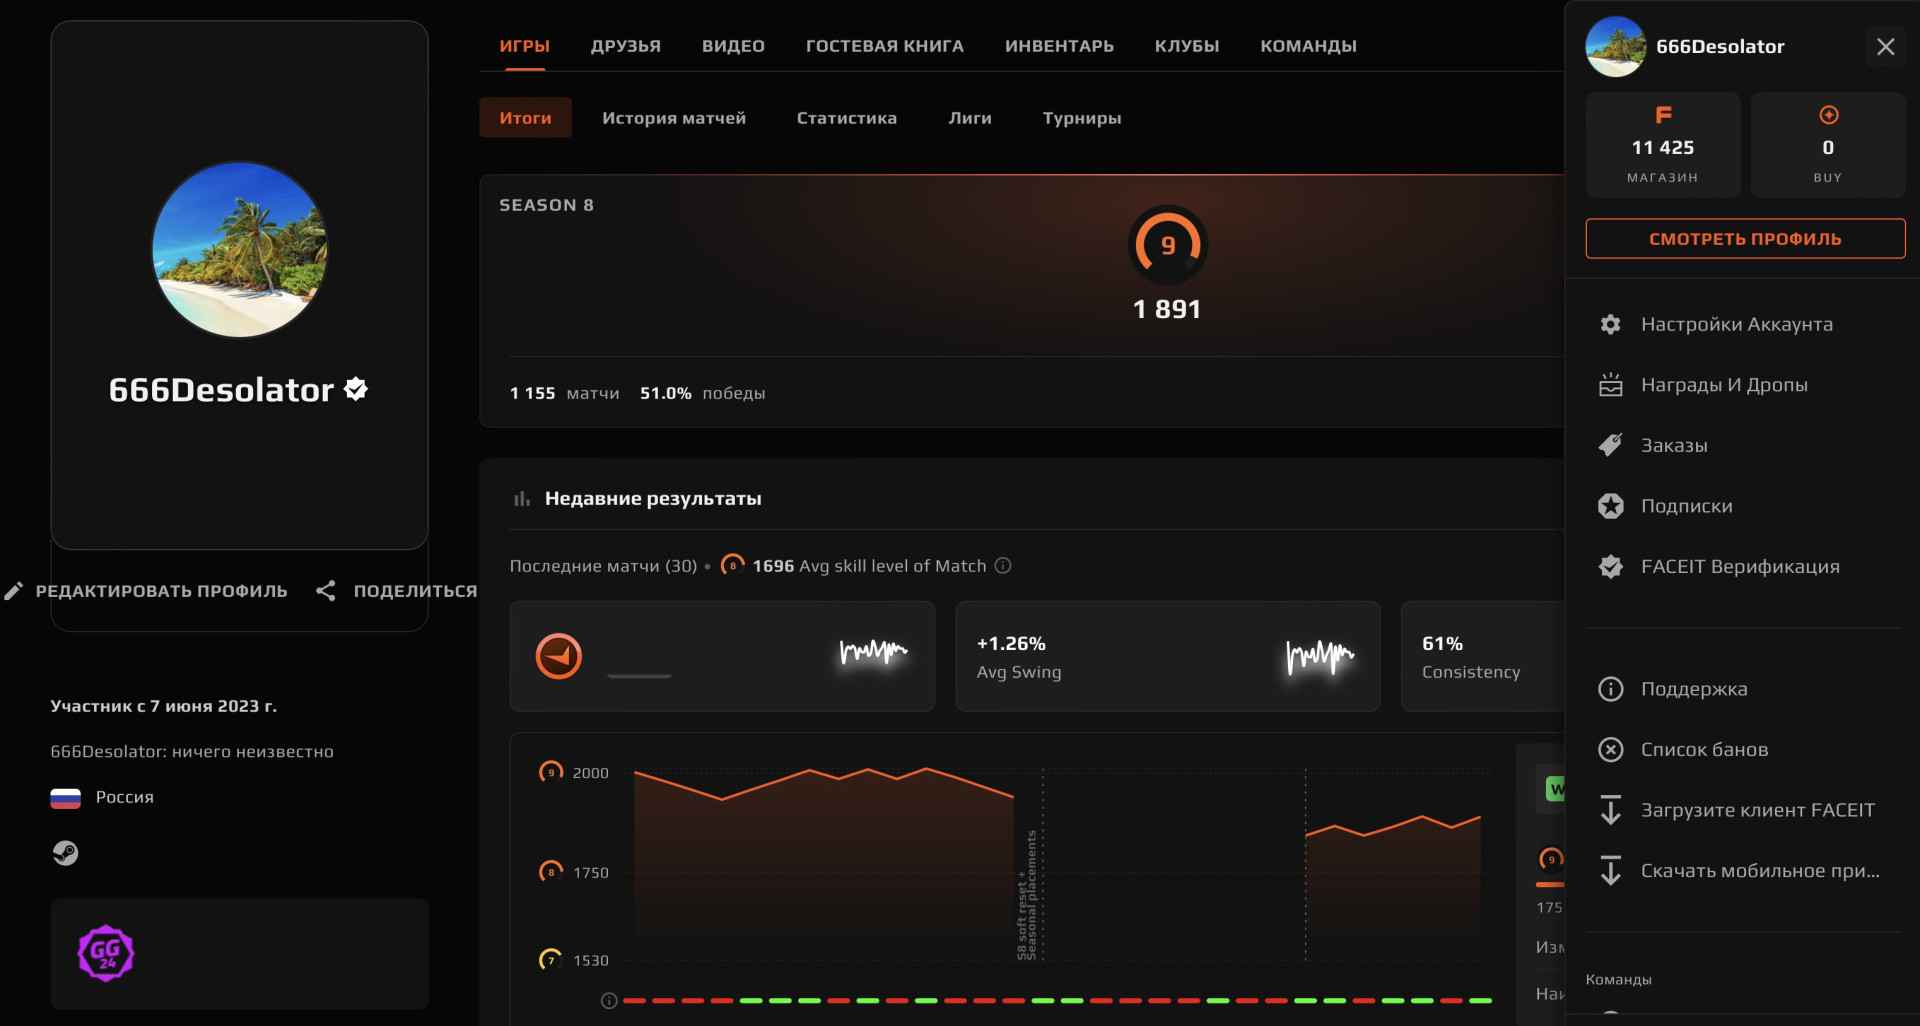Click the info icon left of match streak

(x=608, y=1001)
